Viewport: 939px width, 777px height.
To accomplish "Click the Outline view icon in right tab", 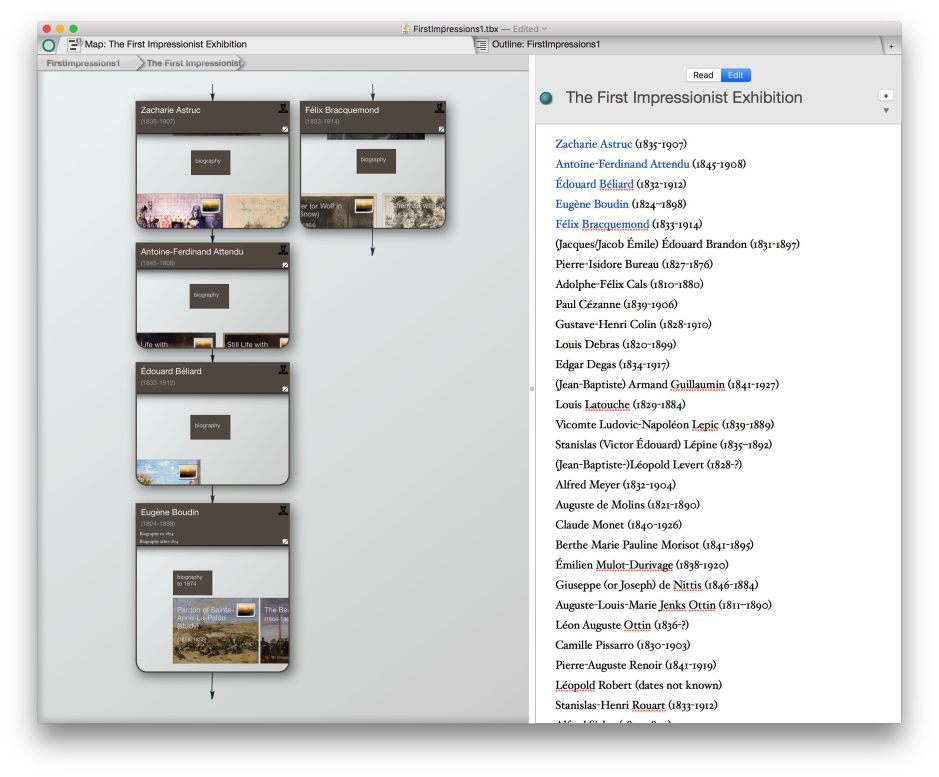I will tap(482, 45).
